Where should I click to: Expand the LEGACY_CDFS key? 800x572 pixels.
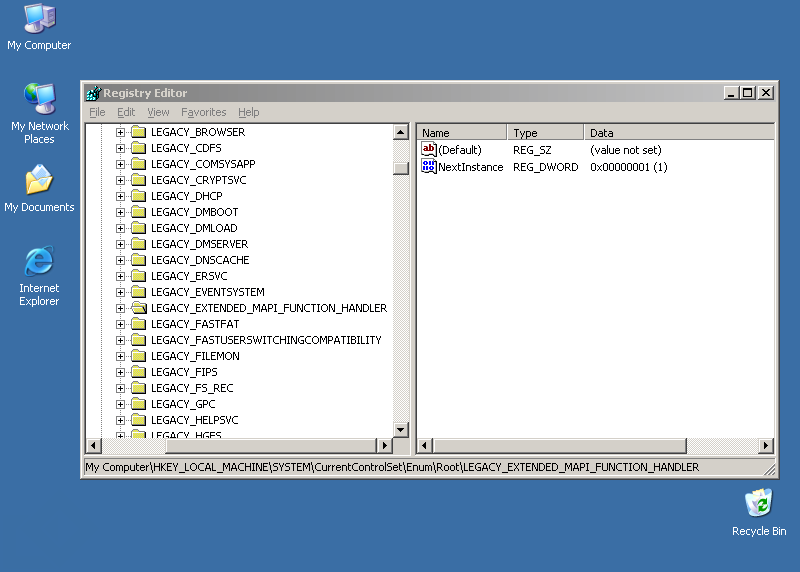point(120,148)
